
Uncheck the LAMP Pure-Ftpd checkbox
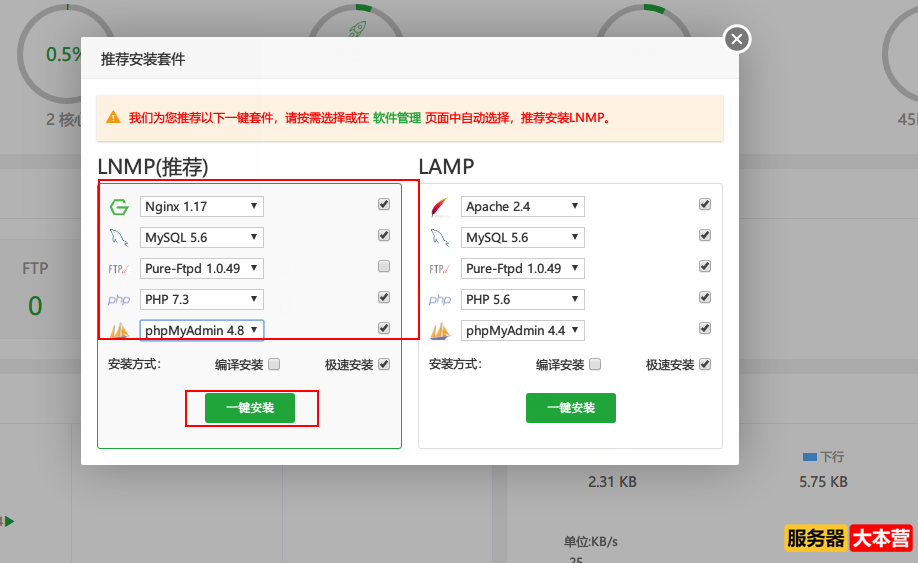(705, 266)
